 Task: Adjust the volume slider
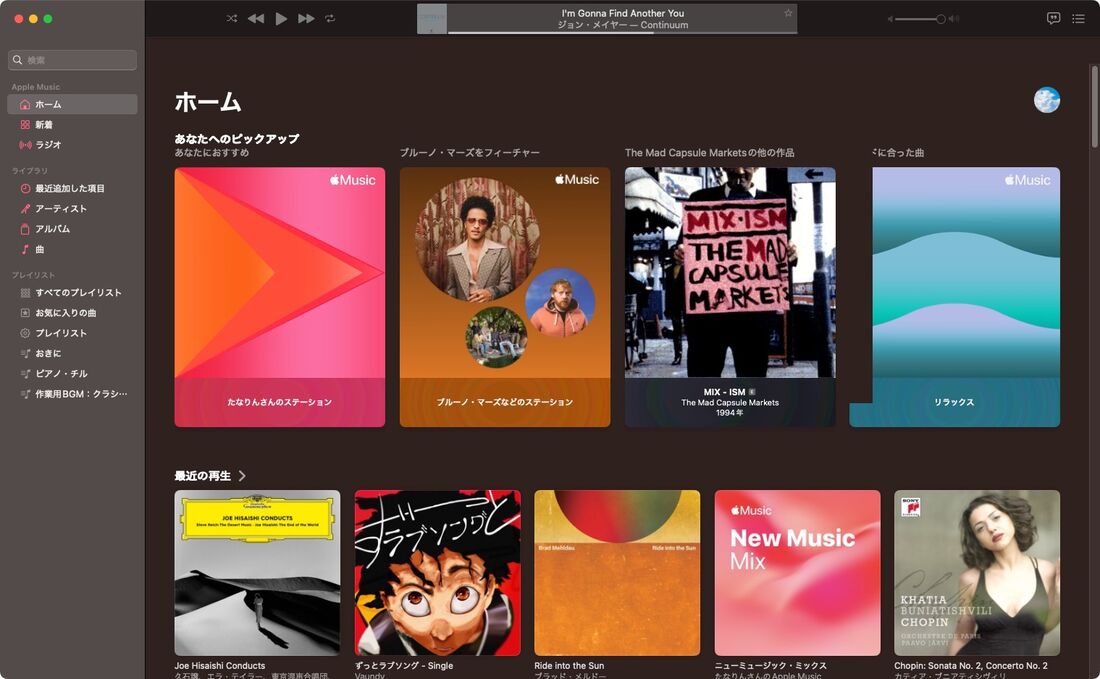click(920, 19)
